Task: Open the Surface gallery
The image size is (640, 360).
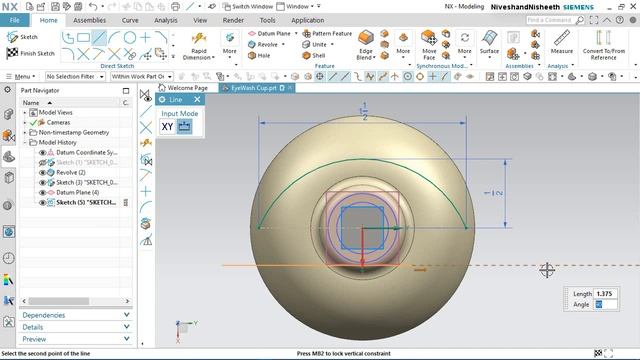Action: pyautogui.click(x=489, y=44)
